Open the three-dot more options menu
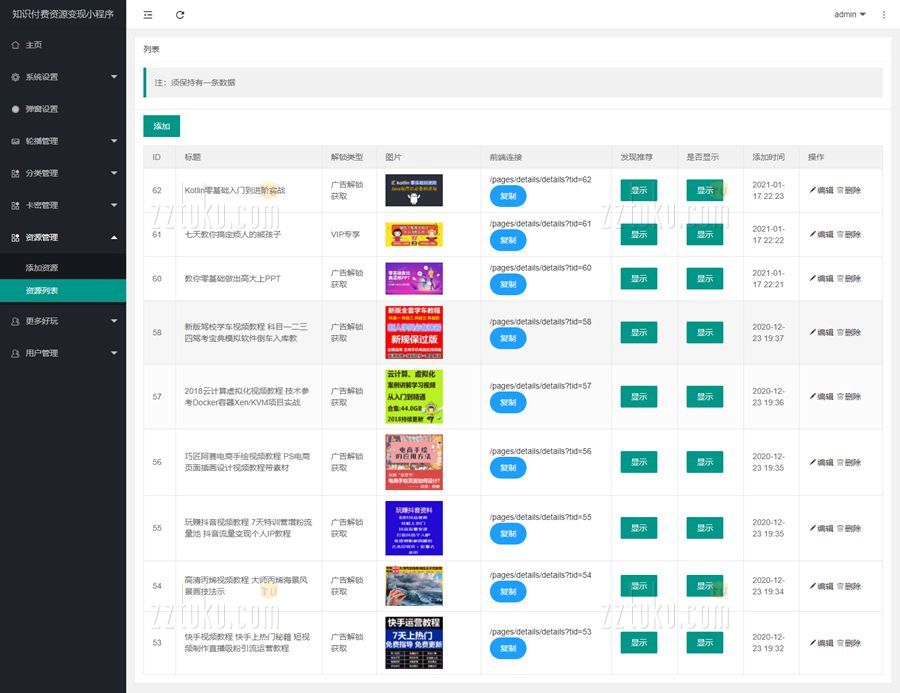Screen dimensions: 900x693 point(883,15)
